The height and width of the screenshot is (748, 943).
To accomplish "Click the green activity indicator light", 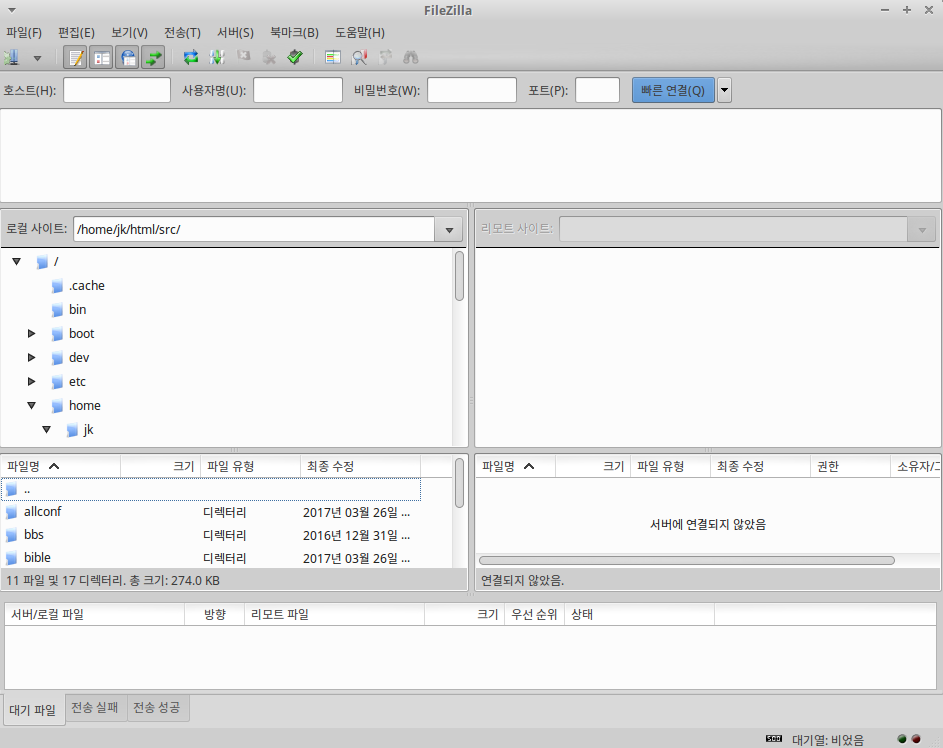I will coord(902,739).
